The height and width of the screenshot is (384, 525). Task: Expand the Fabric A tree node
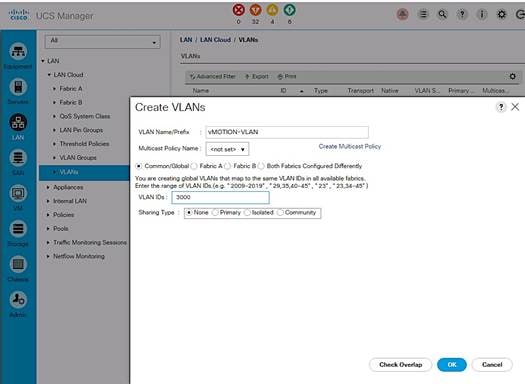[x=55, y=89]
